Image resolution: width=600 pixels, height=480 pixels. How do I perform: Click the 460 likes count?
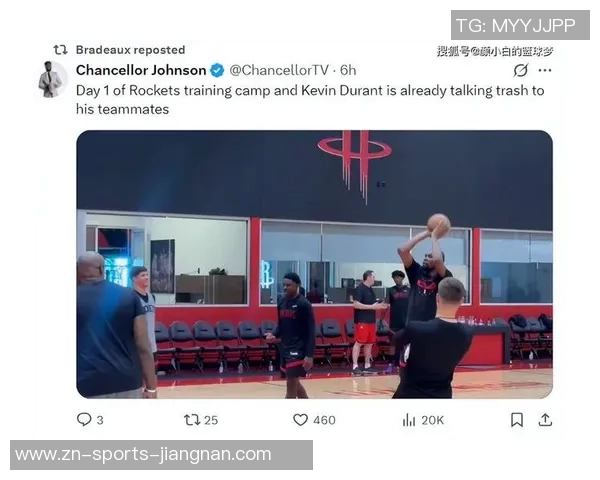click(x=324, y=420)
